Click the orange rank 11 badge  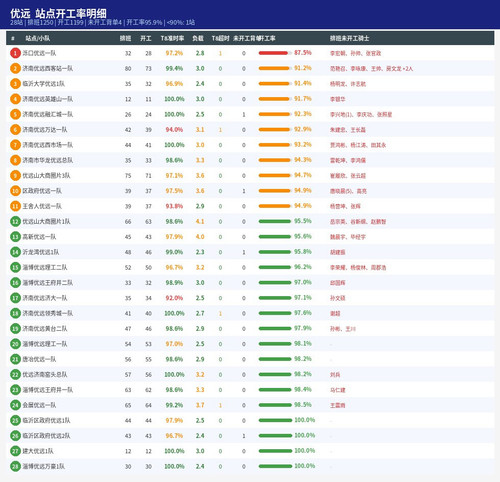15,206
